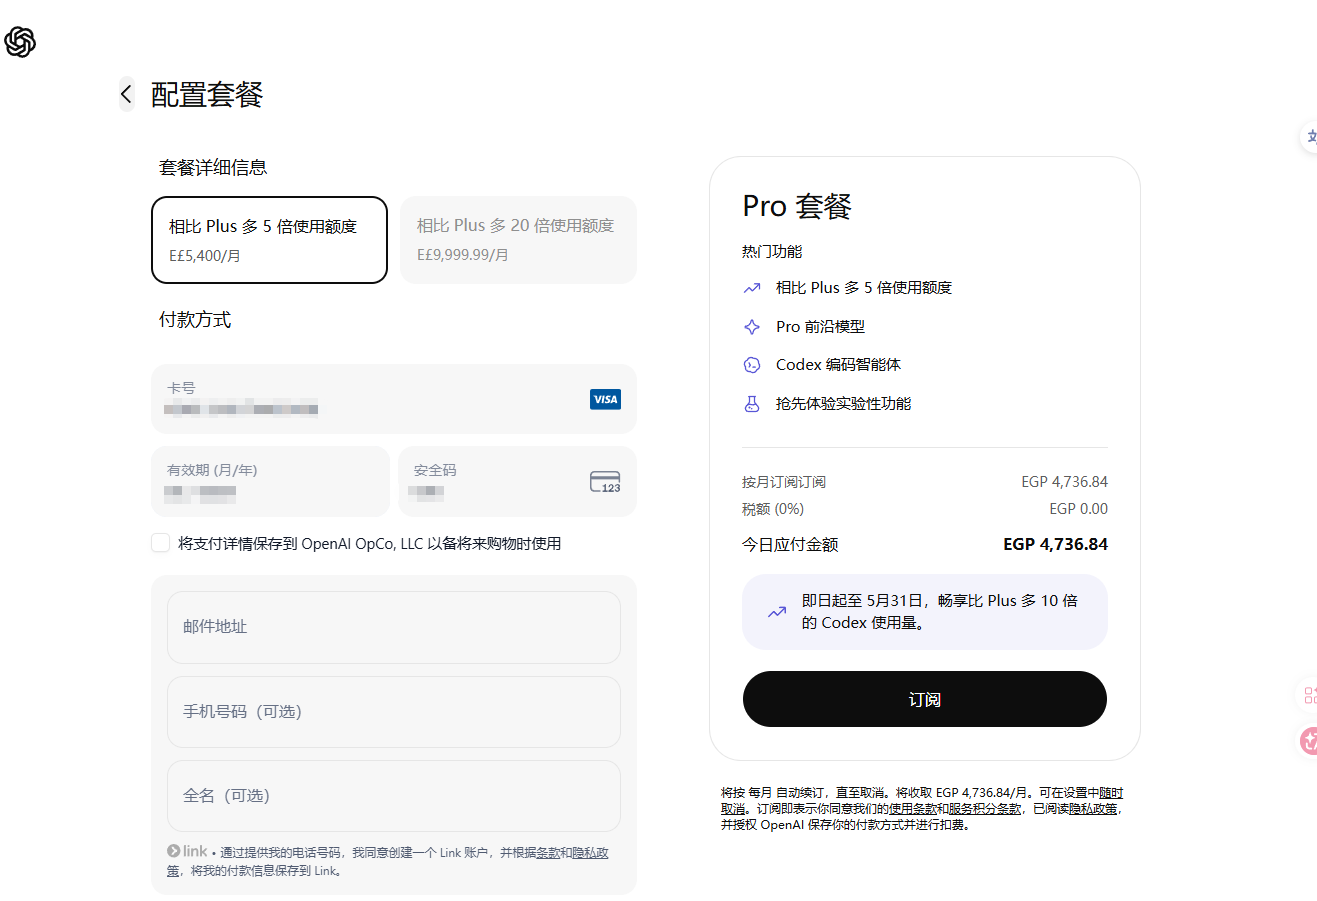Select the 20x usage plan at E£9,999.99/month

[518, 240]
